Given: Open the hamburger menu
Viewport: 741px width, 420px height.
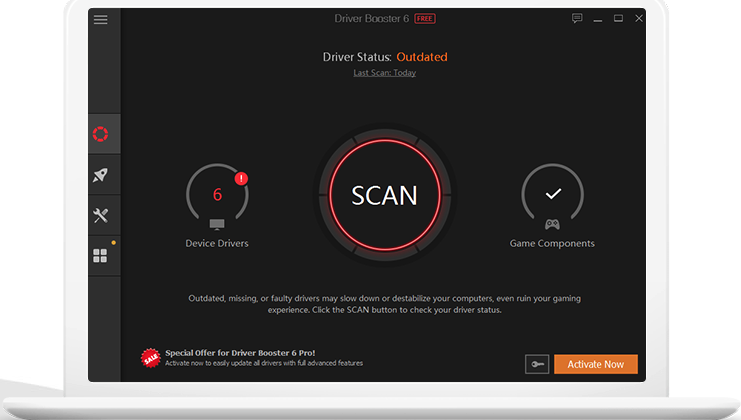Looking at the screenshot, I should pos(100,19).
